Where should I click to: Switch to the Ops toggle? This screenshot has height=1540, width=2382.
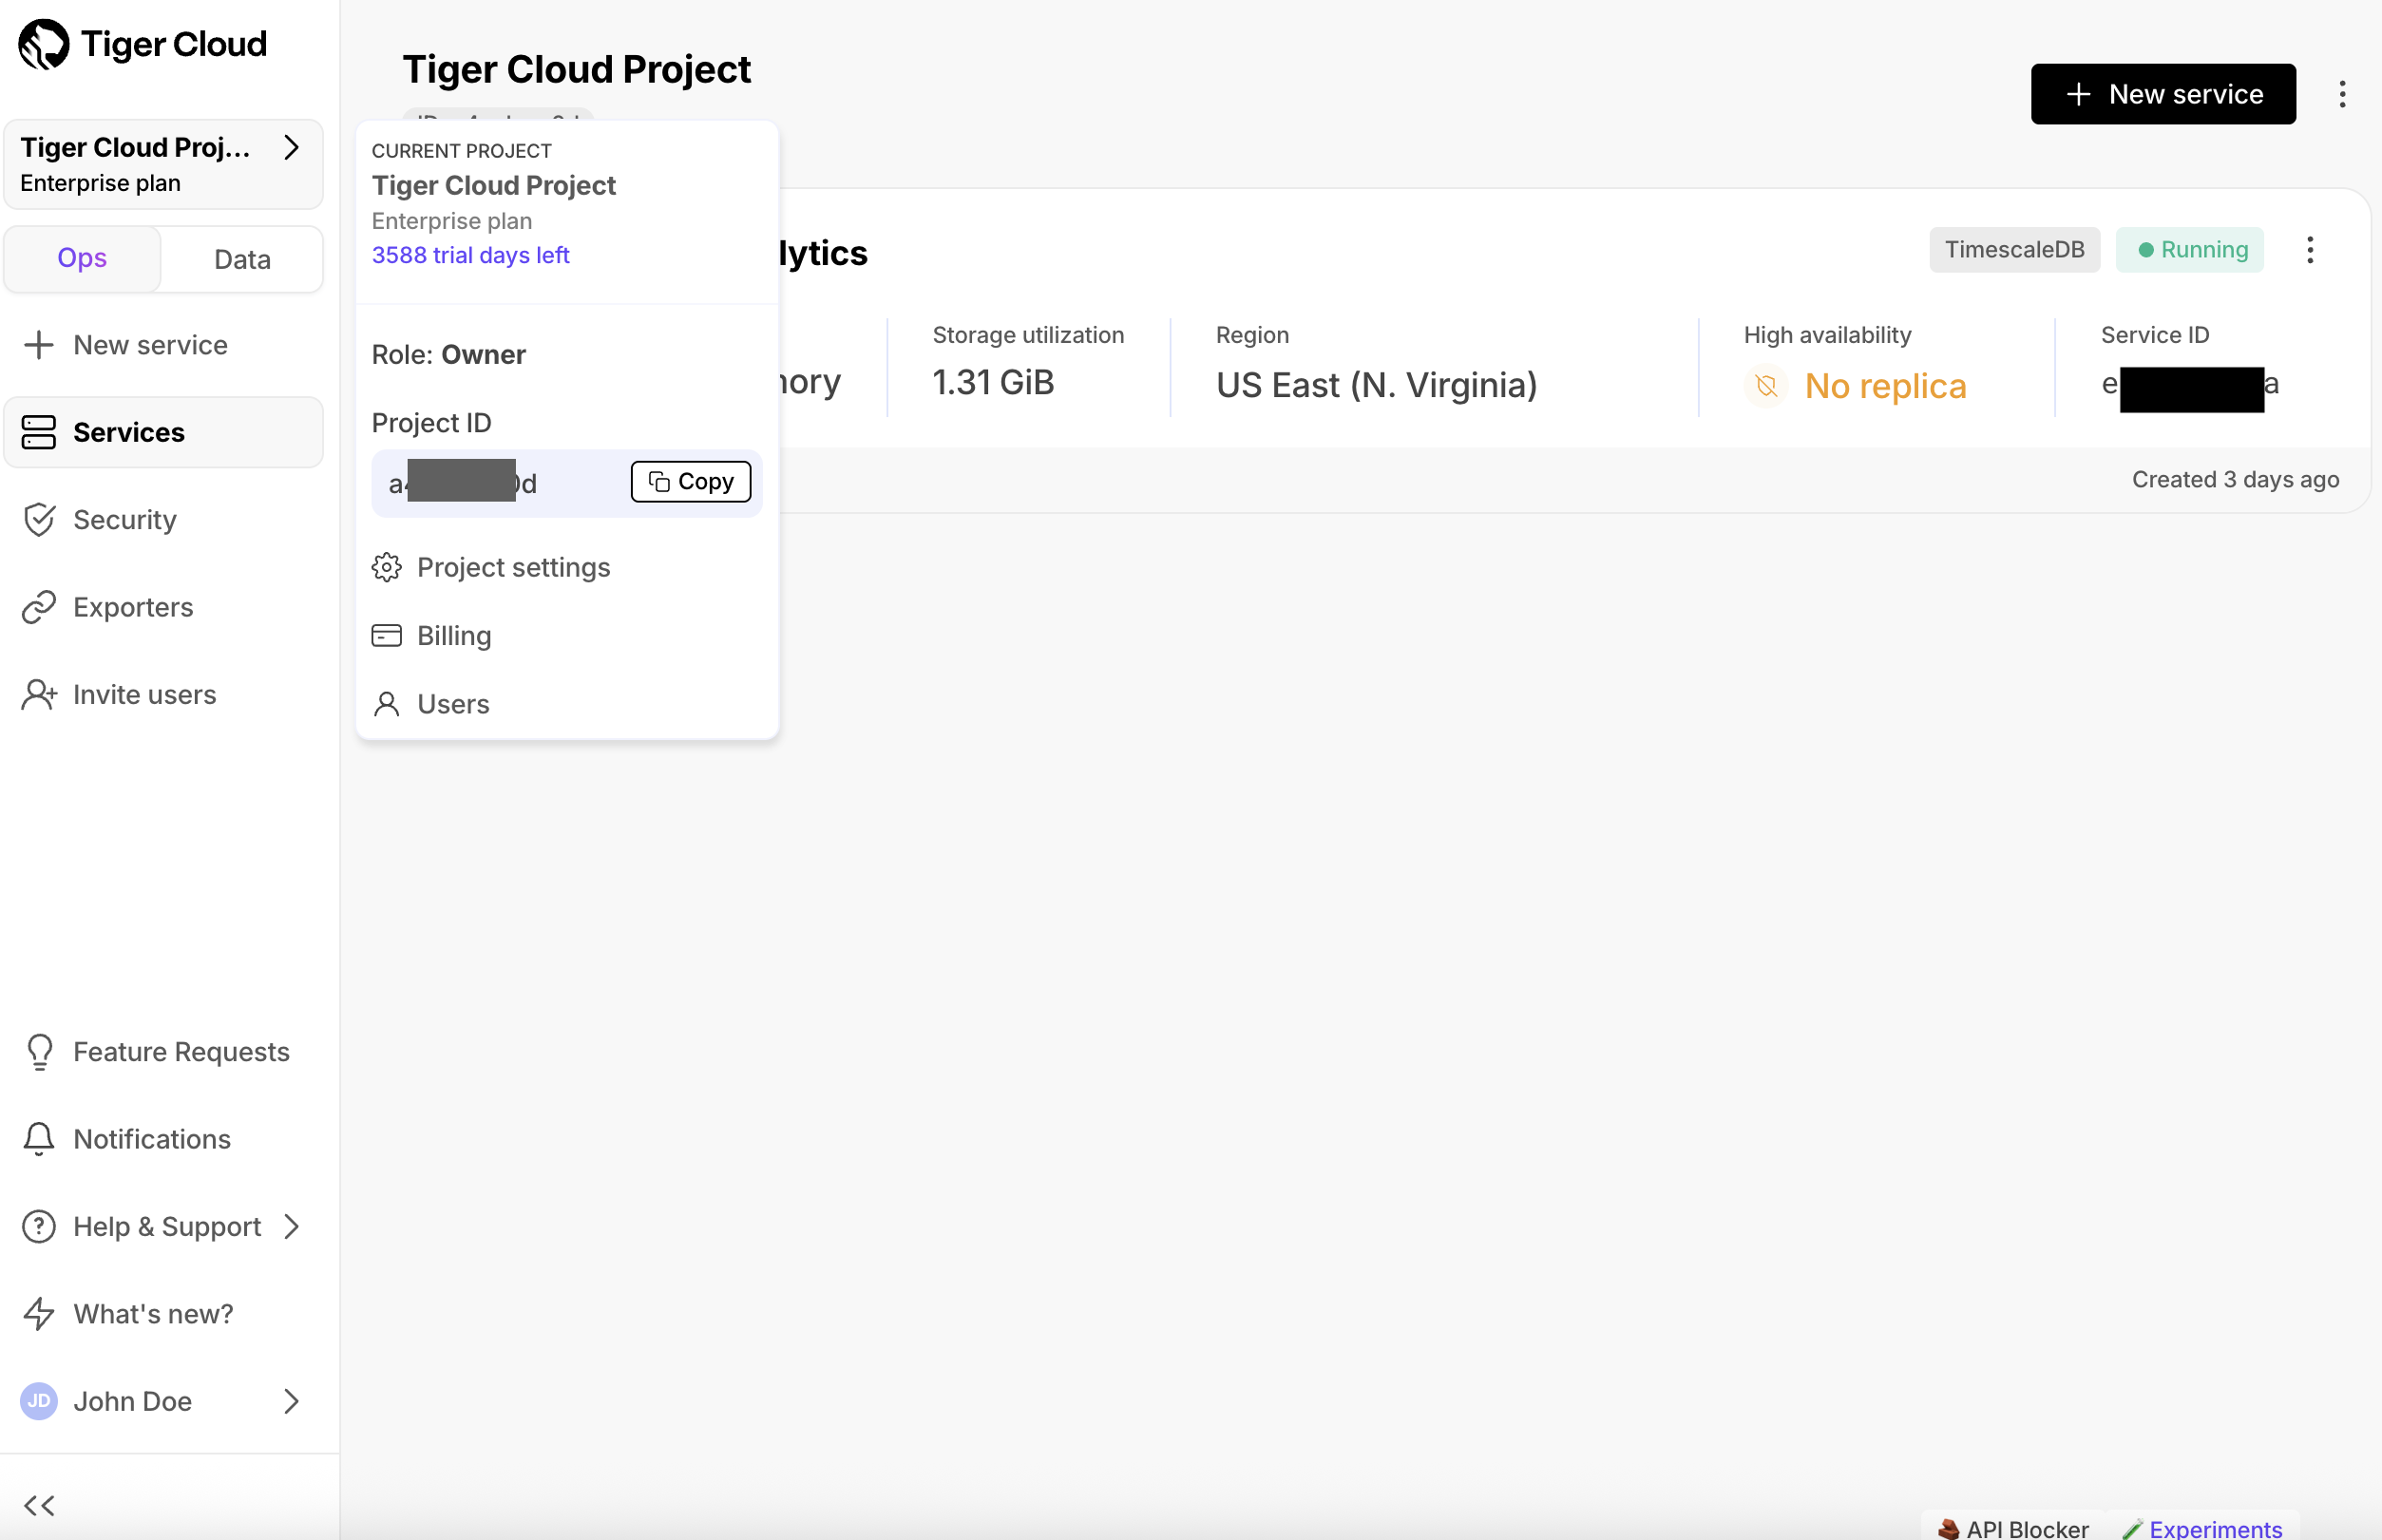pos(82,258)
